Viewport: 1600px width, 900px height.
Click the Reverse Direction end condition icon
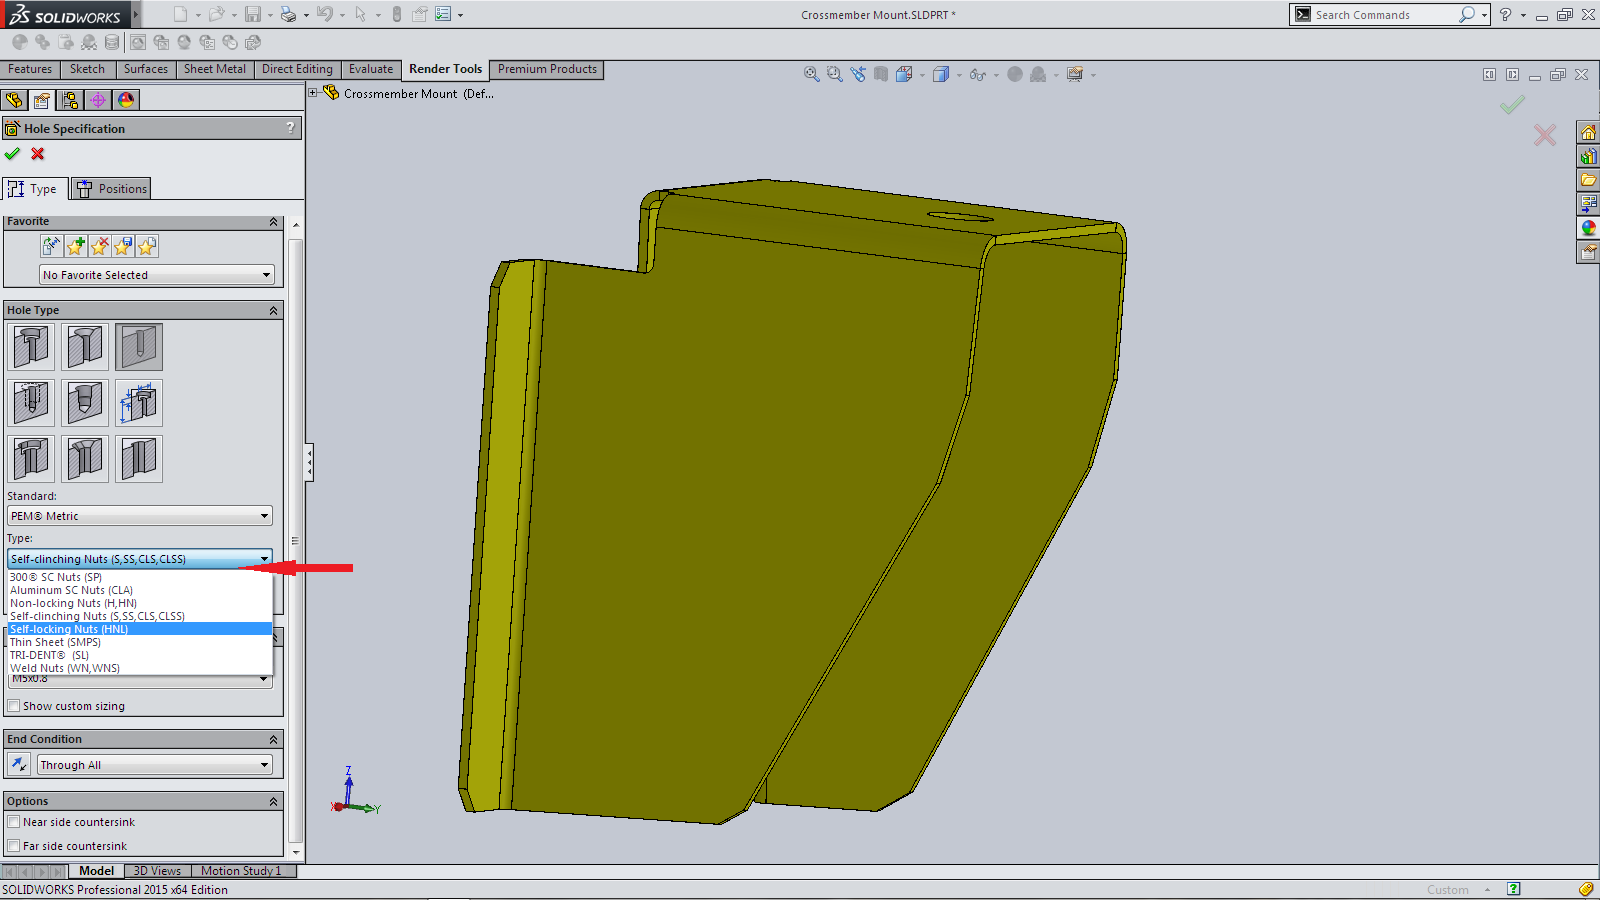pos(19,765)
